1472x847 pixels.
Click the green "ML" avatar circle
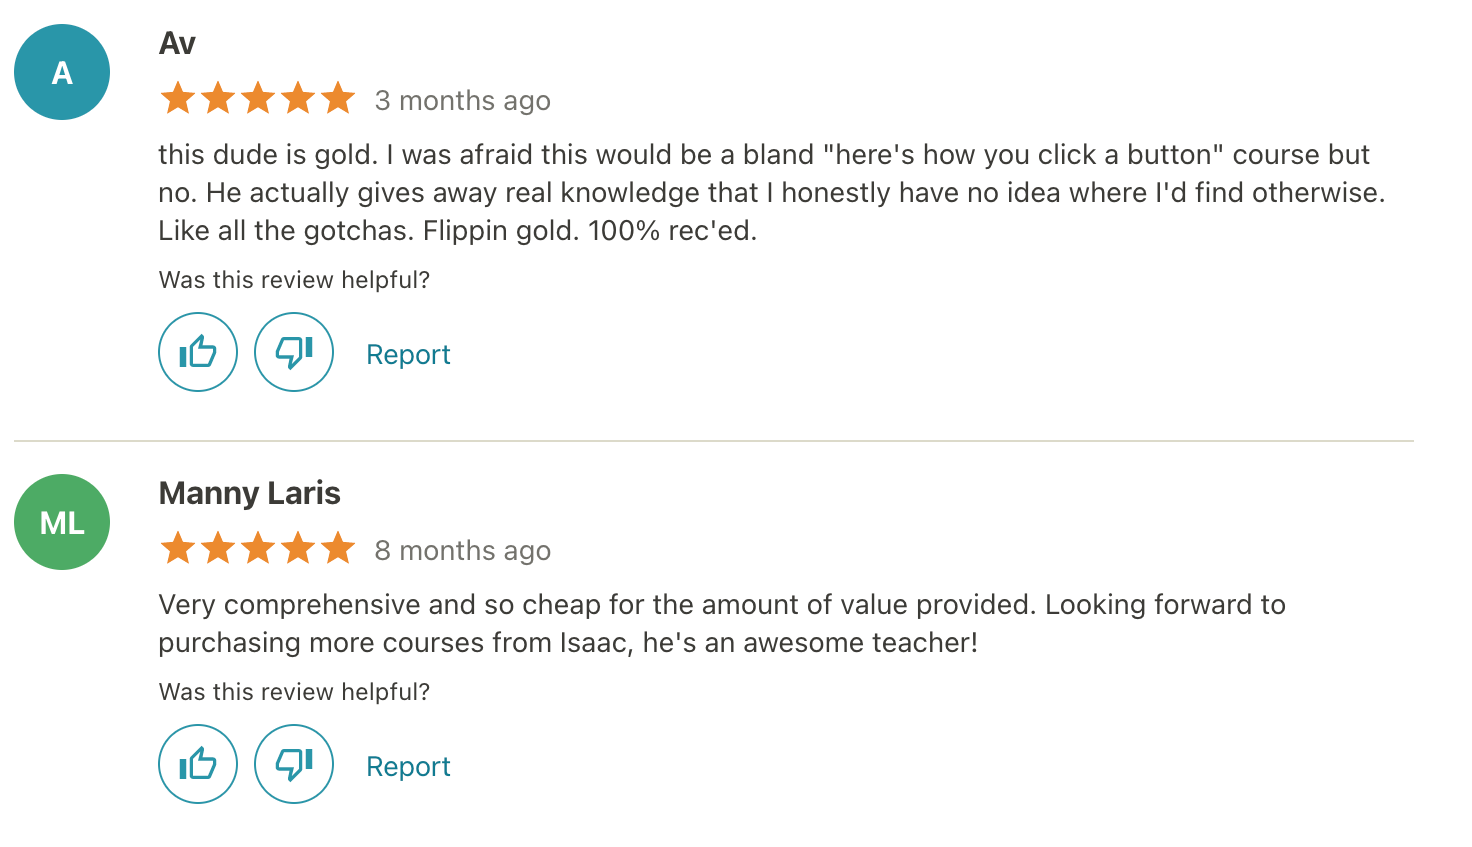coord(62,522)
